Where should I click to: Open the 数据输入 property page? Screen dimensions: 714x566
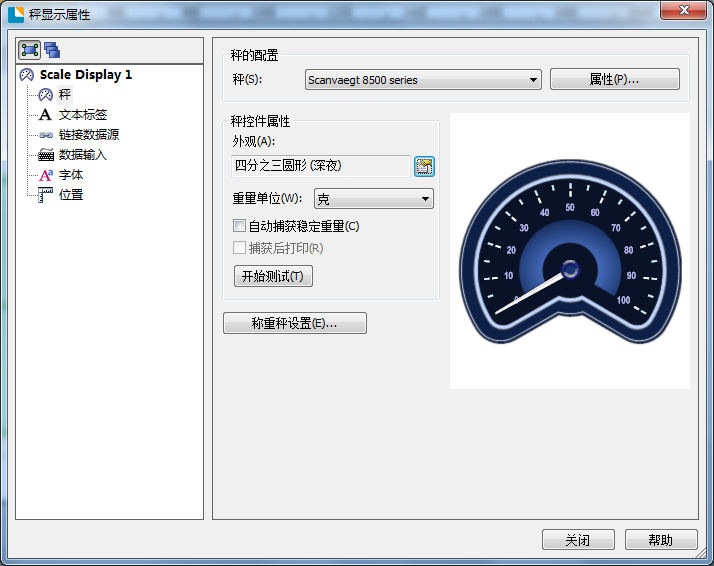pos(82,155)
